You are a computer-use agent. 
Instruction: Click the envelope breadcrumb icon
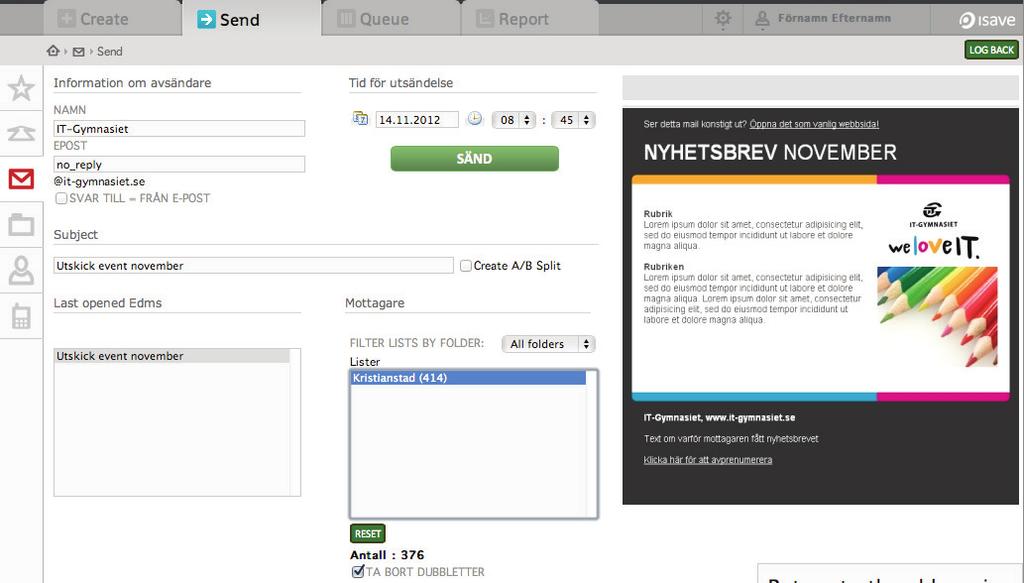pos(78,52)
